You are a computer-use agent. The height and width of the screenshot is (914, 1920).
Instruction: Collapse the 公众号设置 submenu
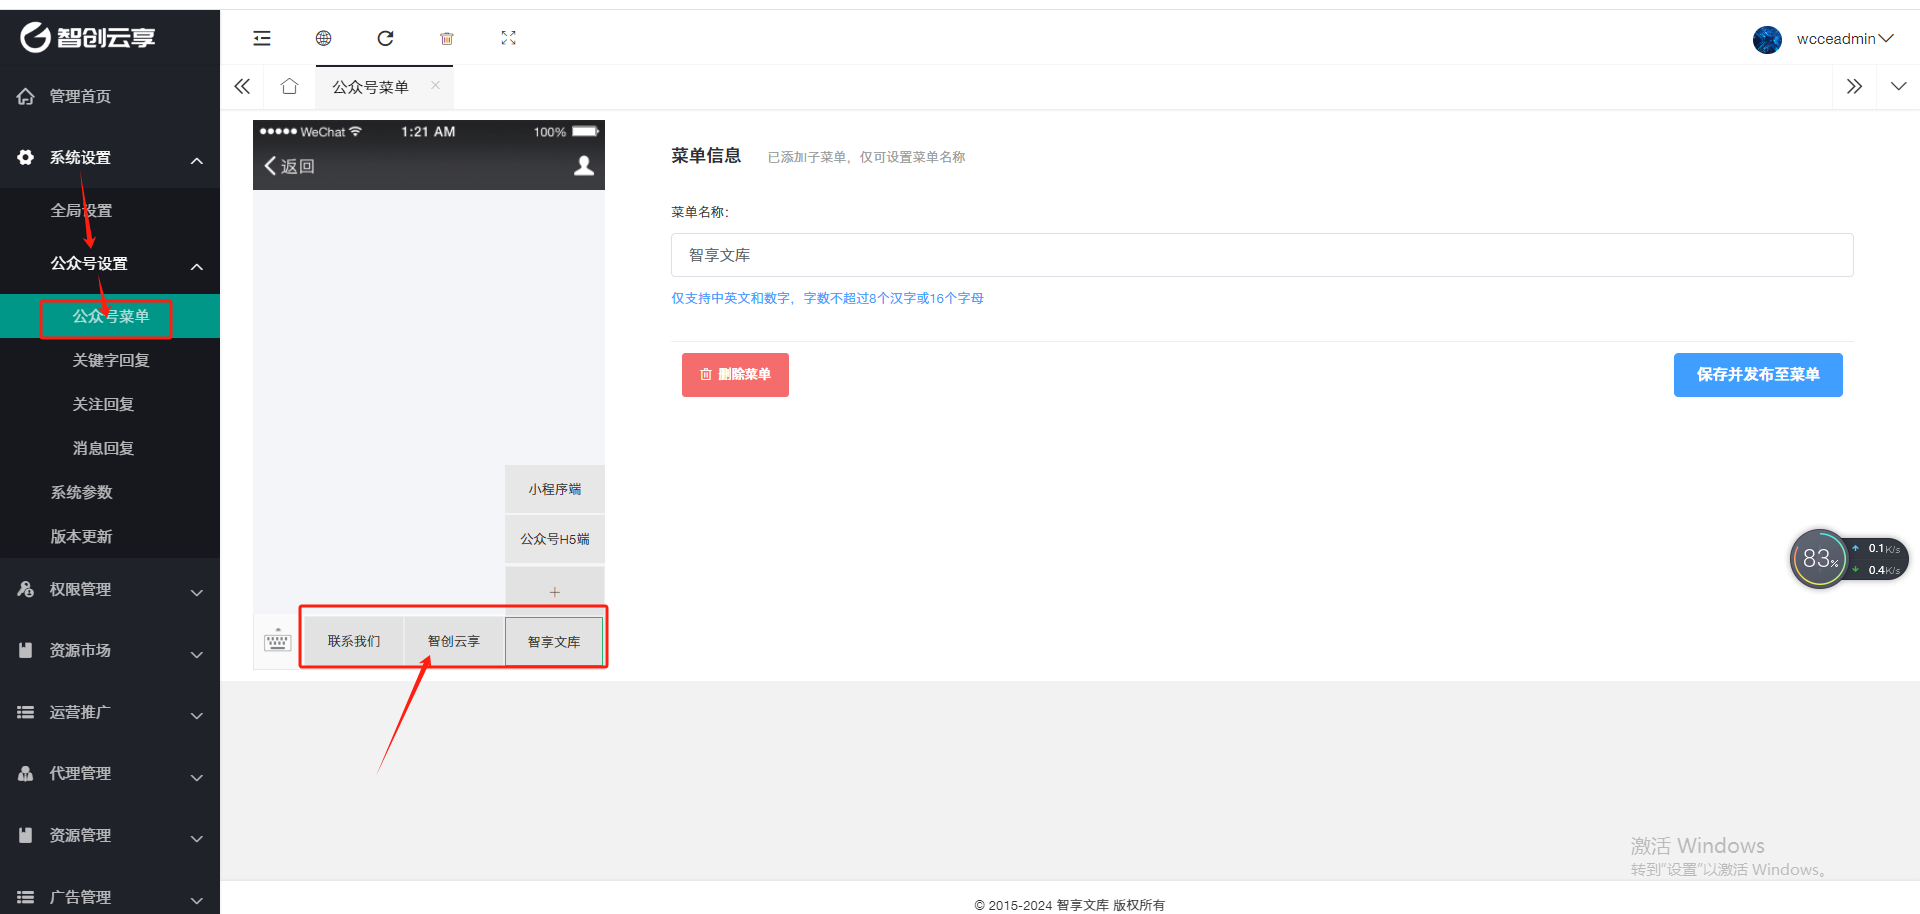click(110, 264)
